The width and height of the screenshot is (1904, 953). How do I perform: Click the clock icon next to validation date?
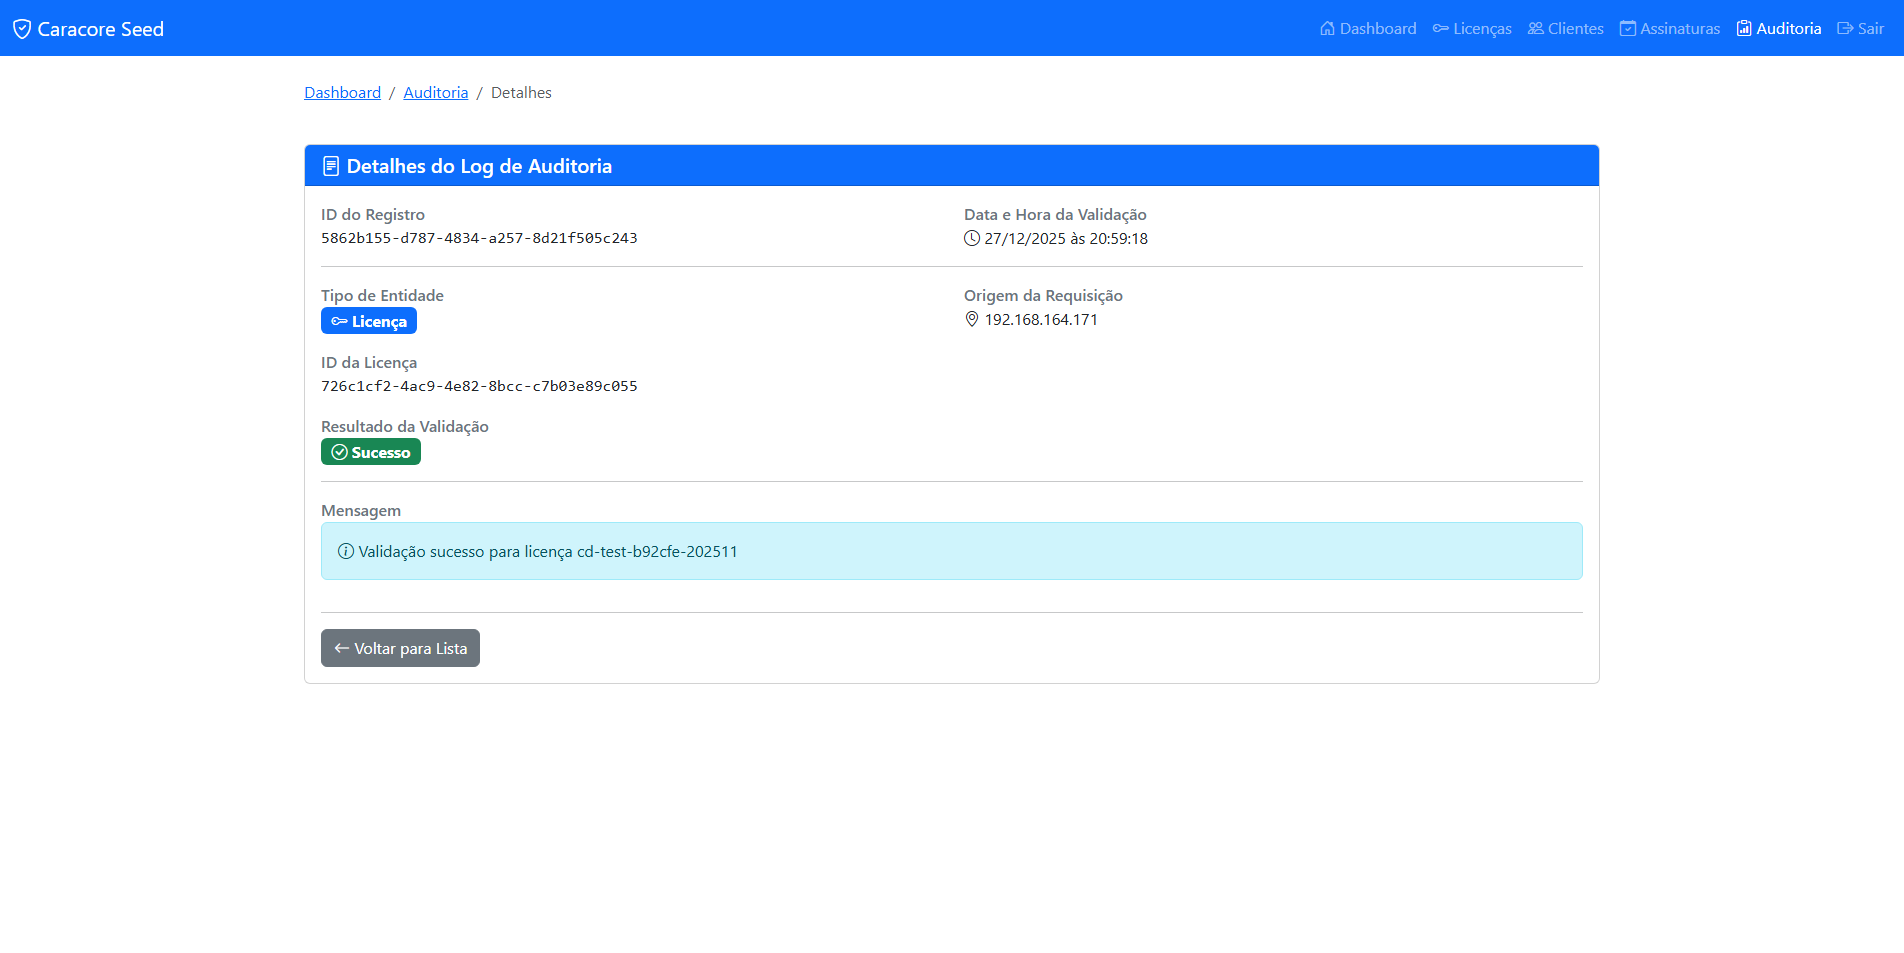972,238
